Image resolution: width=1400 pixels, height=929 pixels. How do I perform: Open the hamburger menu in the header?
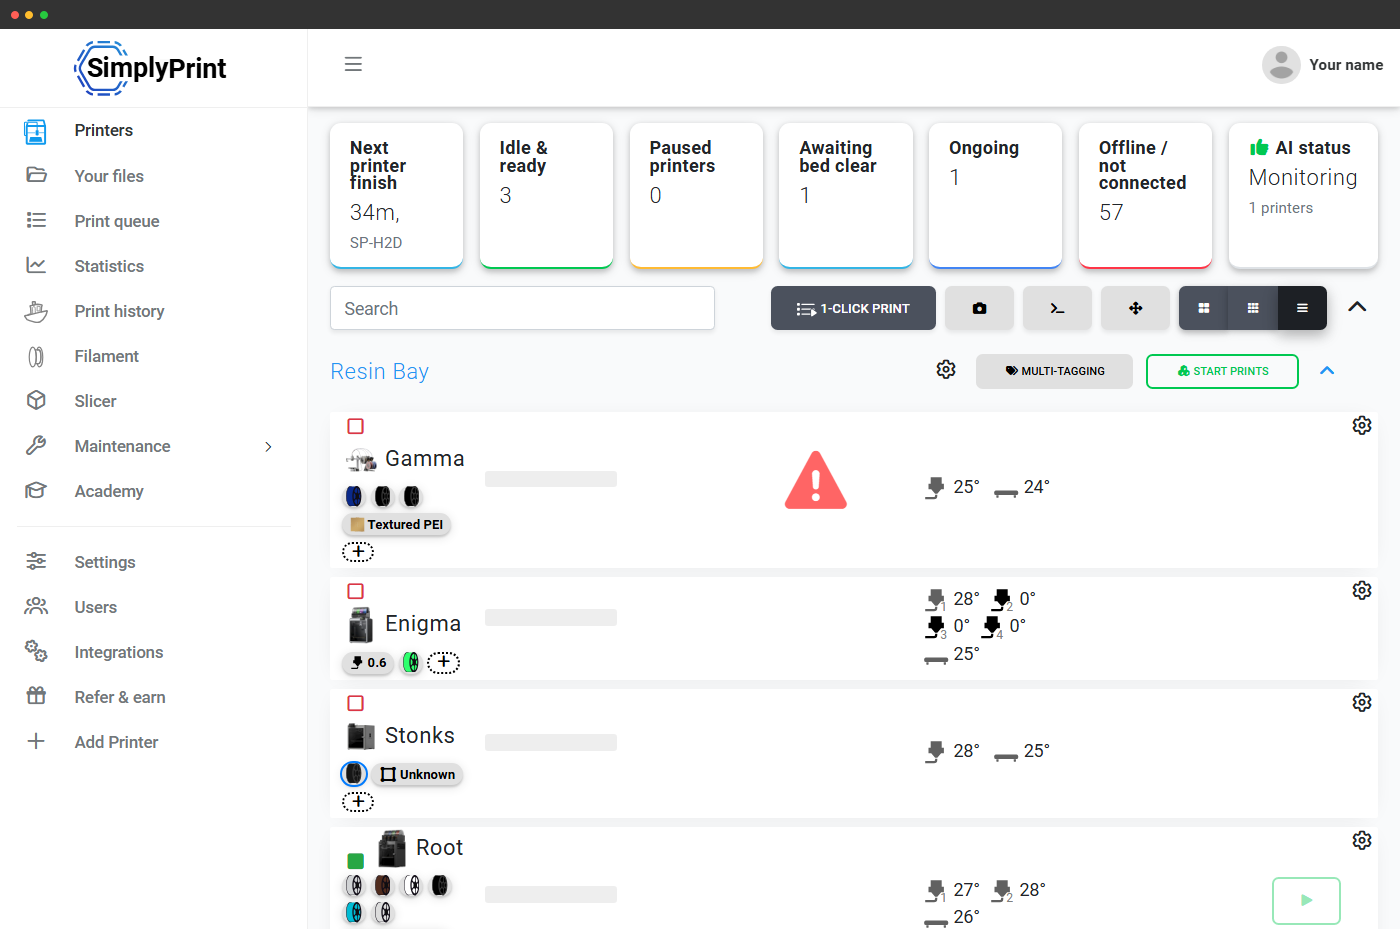(353, 64)
